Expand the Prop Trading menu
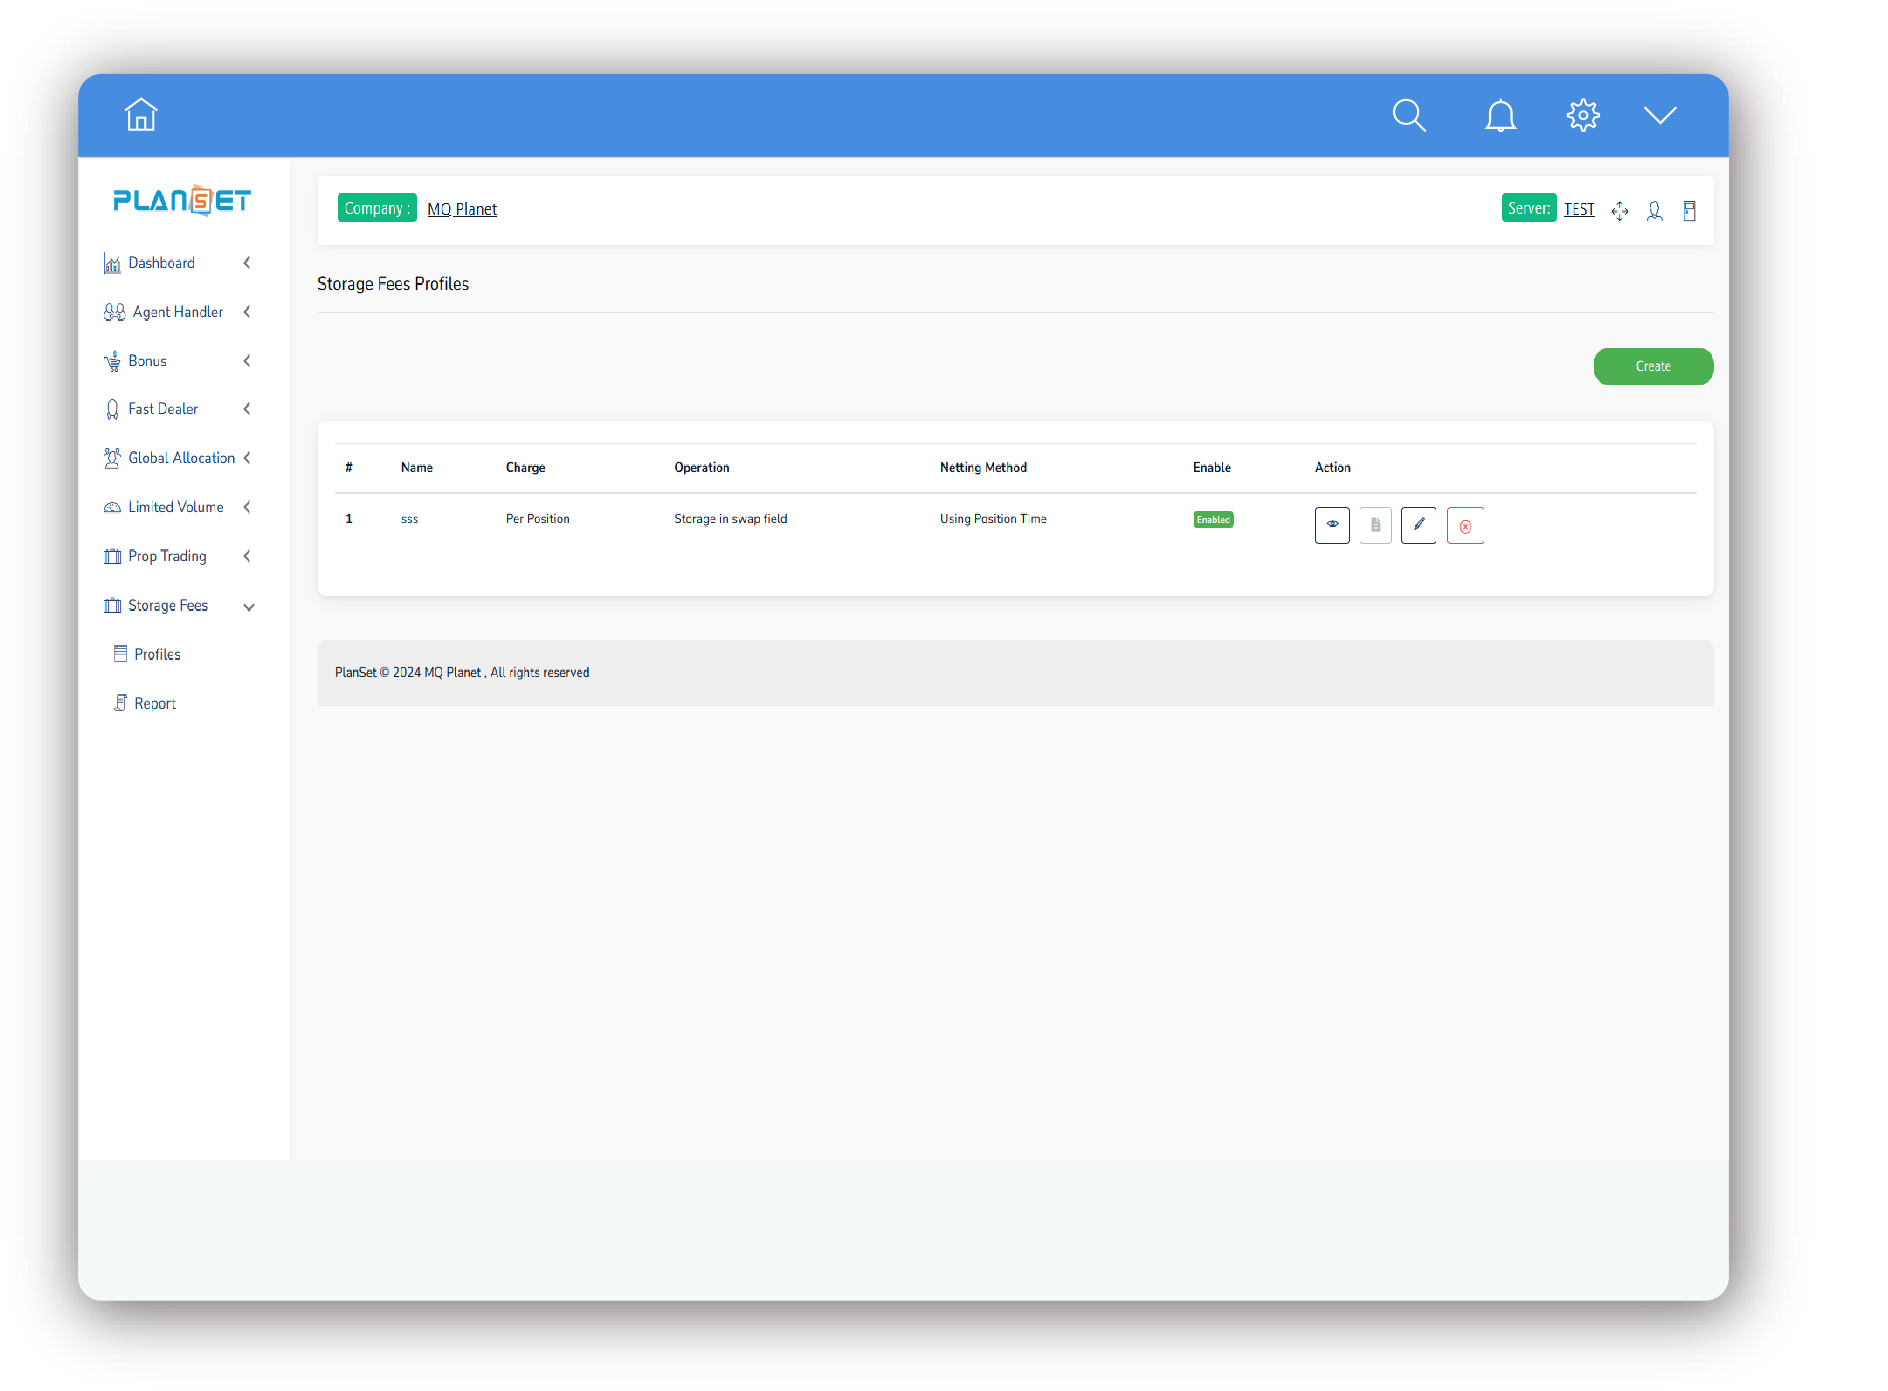This screenshot has height=1391, width=1888. [167, 556]
